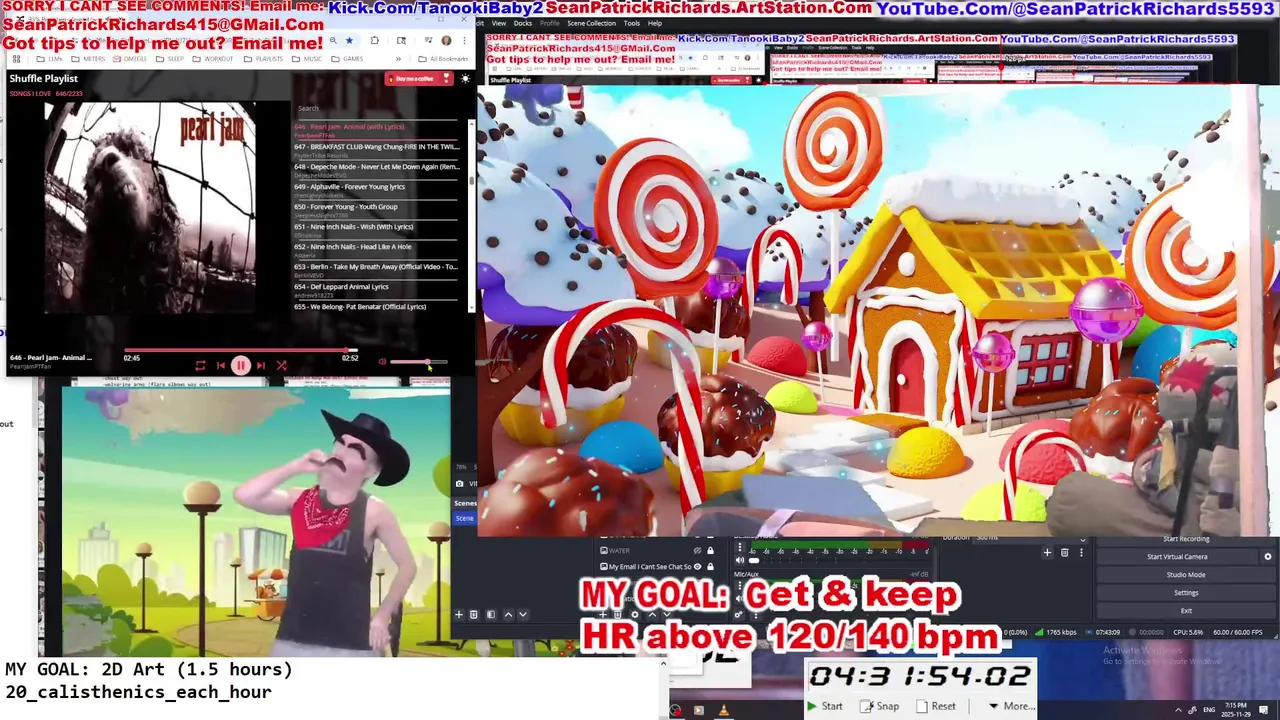Select the 646 - Pearl Jam Animal row
The image size is (1280, 720).
click(376, 129)
